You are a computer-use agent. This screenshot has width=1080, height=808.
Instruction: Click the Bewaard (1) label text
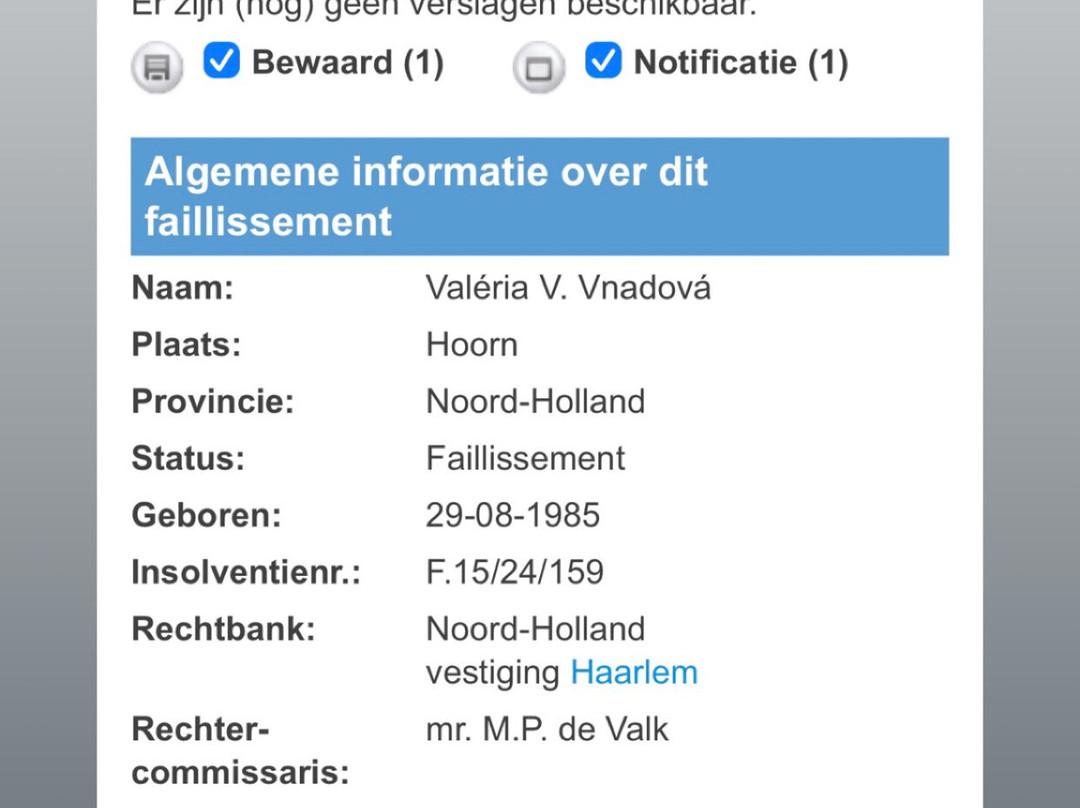[347, 63]
